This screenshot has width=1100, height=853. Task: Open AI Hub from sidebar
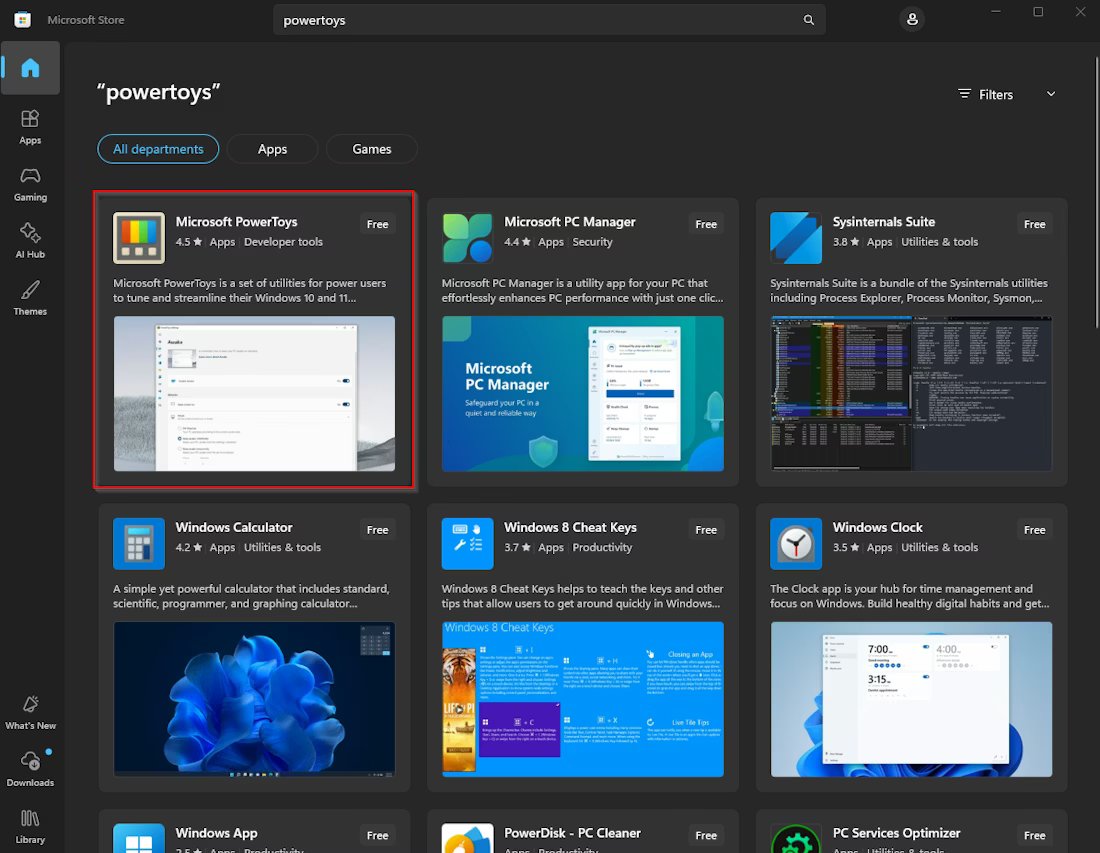(30, 240)
